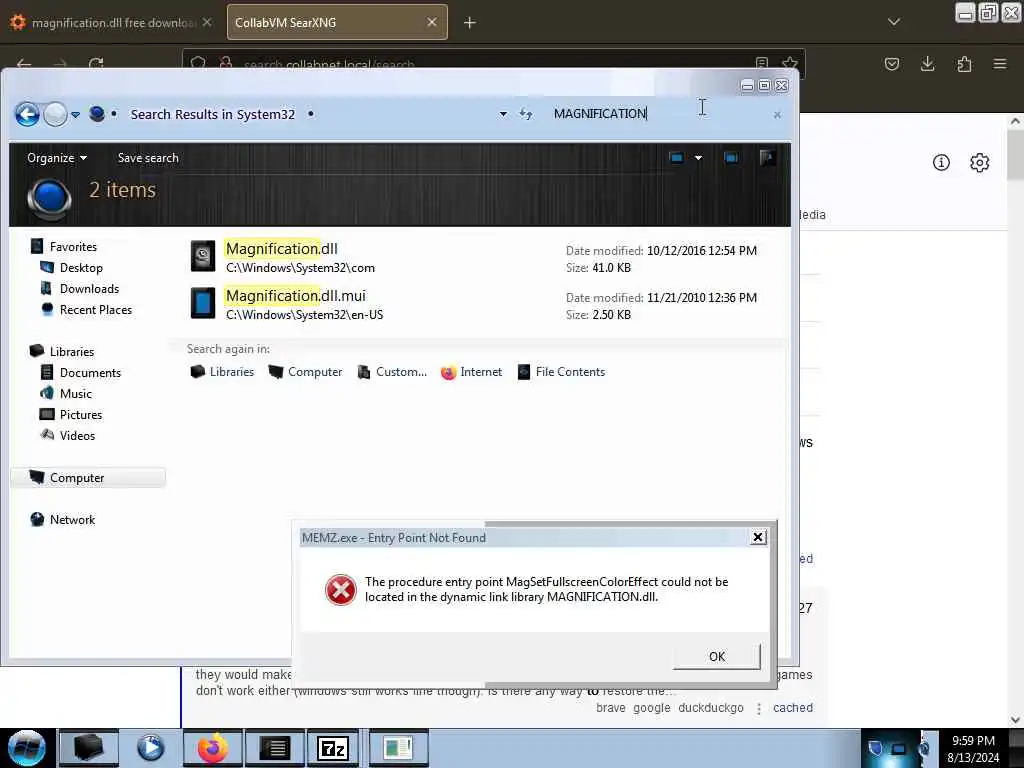This screenshot has height=768, width=1024.
Task: Open the 7-Zip taskbar icon
Action: (x=332, y=748)
